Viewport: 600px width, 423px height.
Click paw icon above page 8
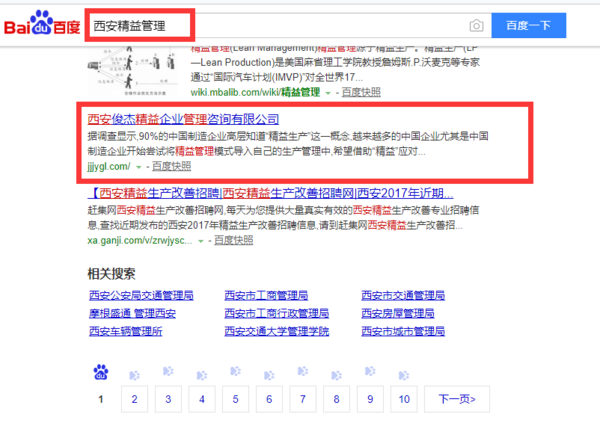[336, 375]
